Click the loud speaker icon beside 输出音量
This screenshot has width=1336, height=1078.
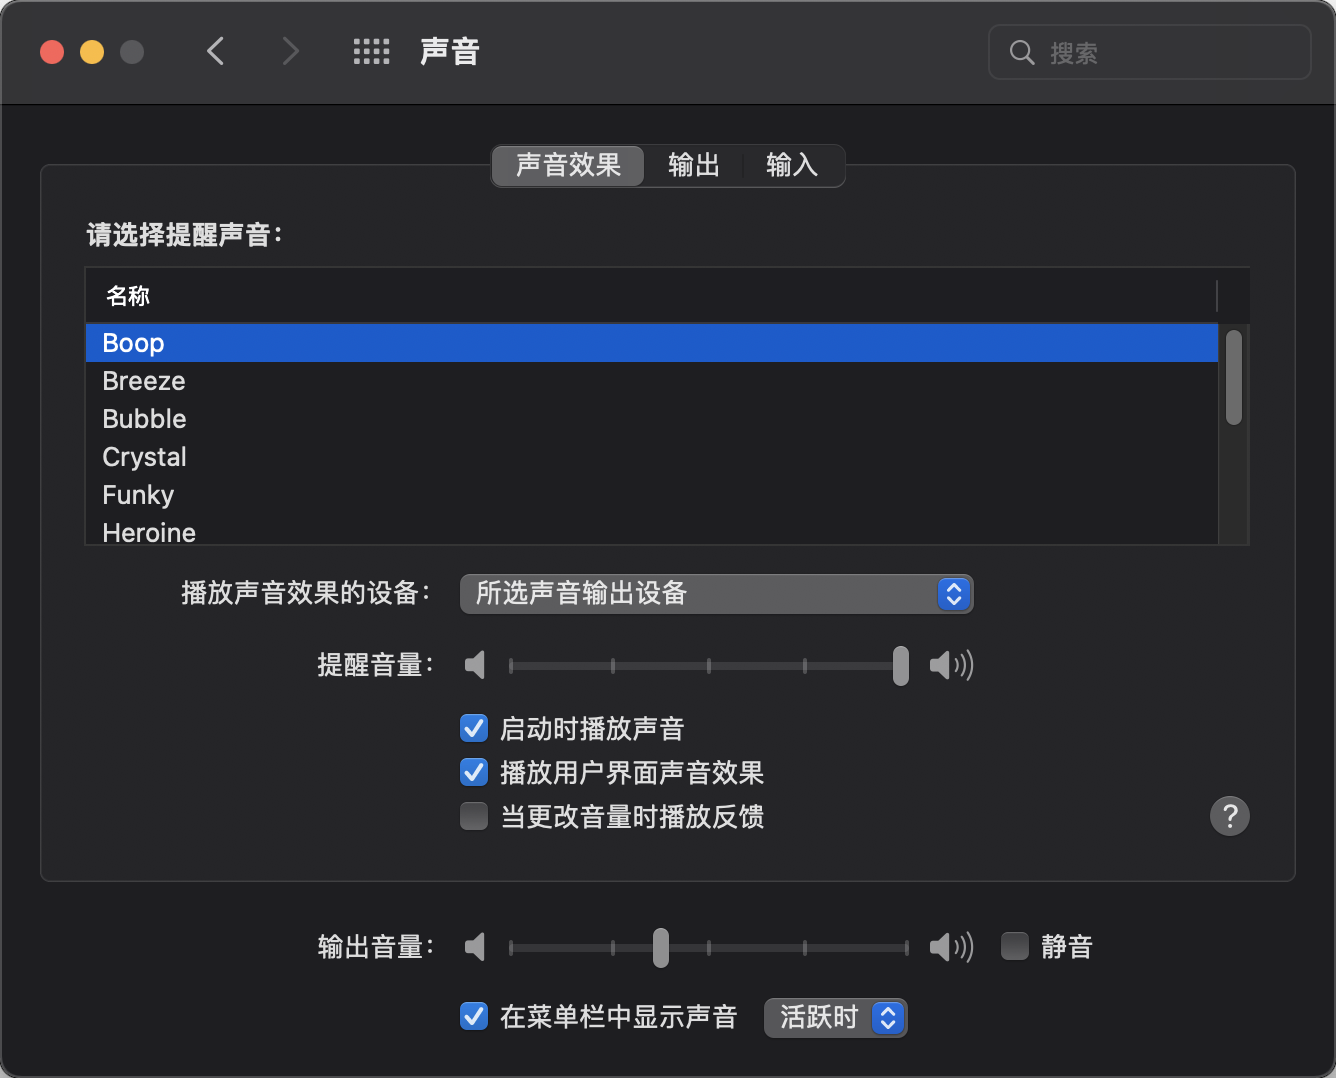coord(950,947)
